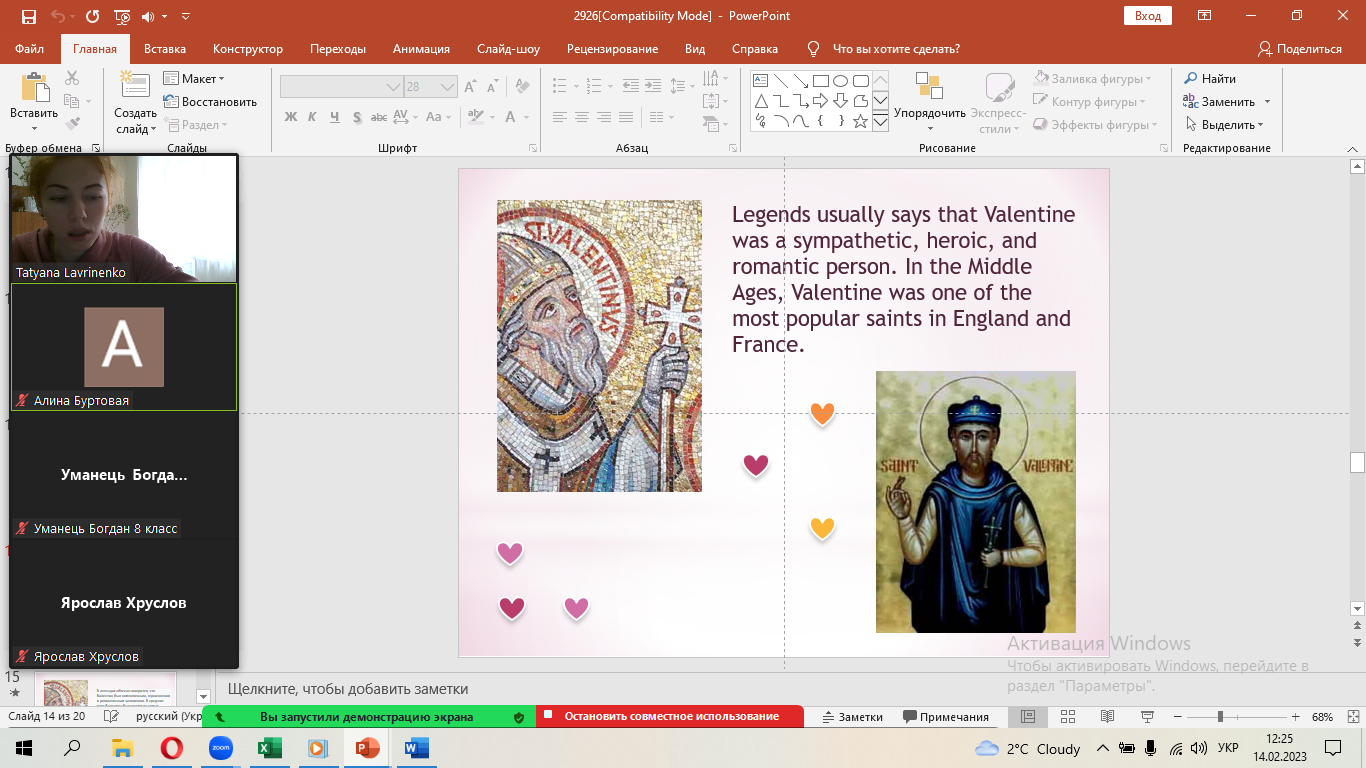1366x768 pixels.
Task: Collapse the ribbon with the chevron
Action: [x=1355, y=148]
